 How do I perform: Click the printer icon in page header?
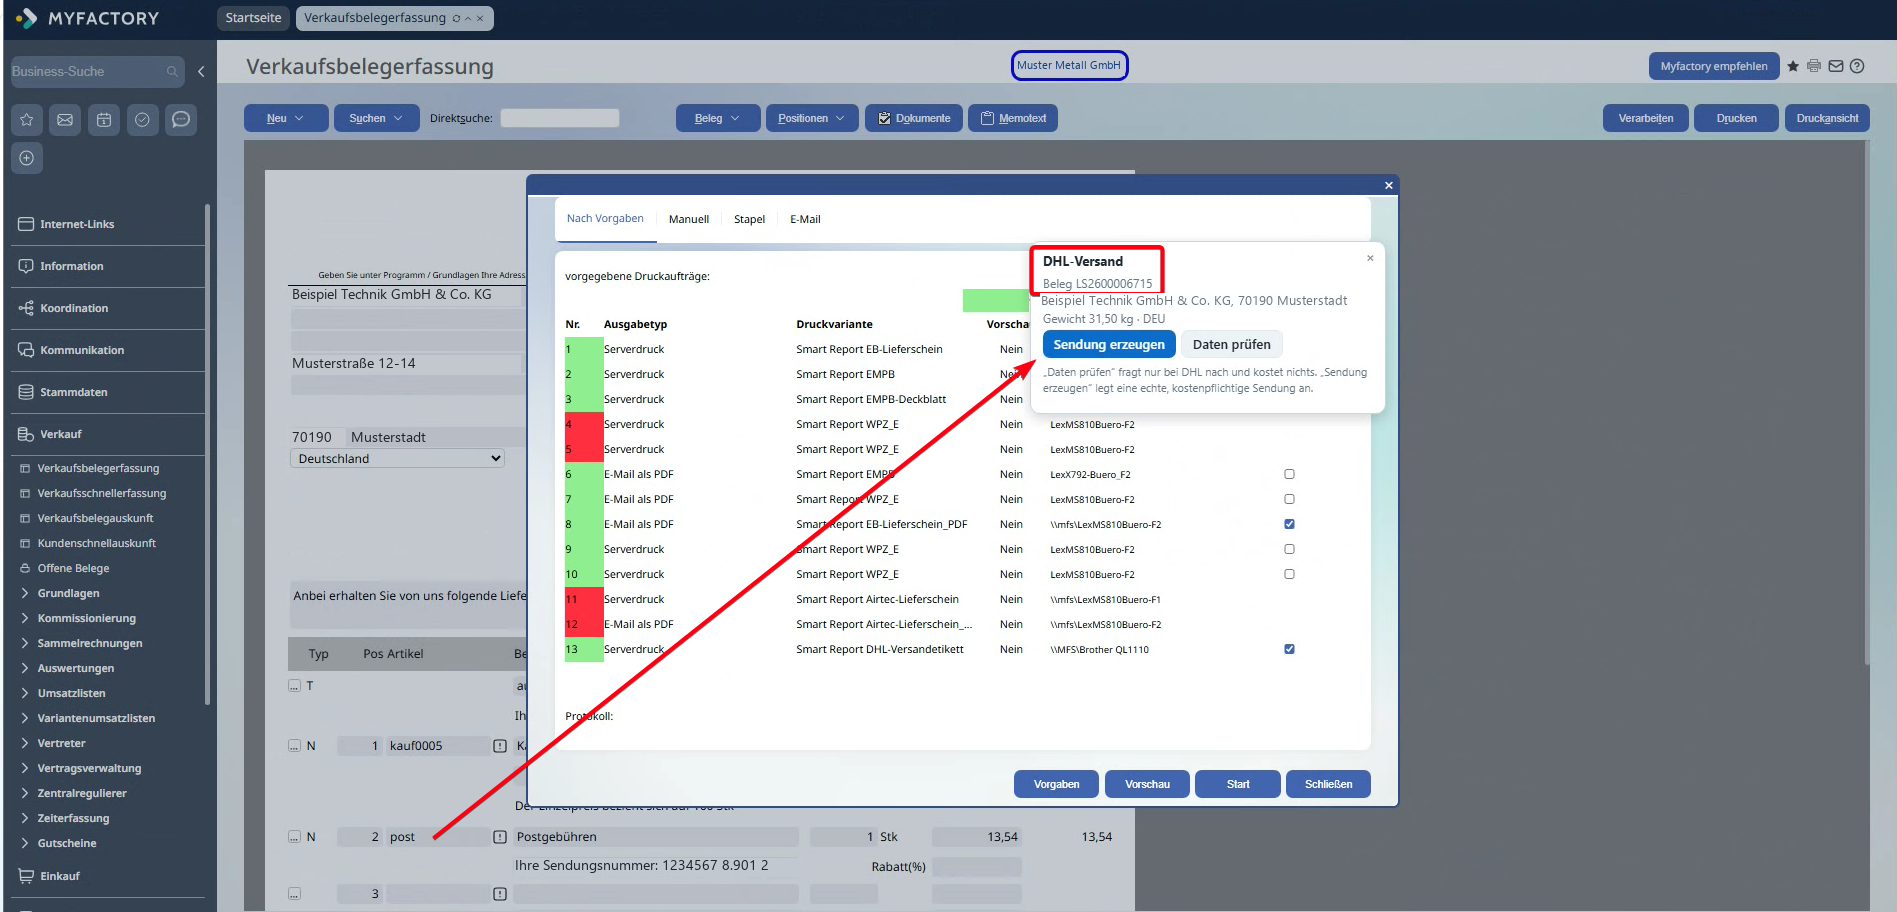(x=1814, y=66)
